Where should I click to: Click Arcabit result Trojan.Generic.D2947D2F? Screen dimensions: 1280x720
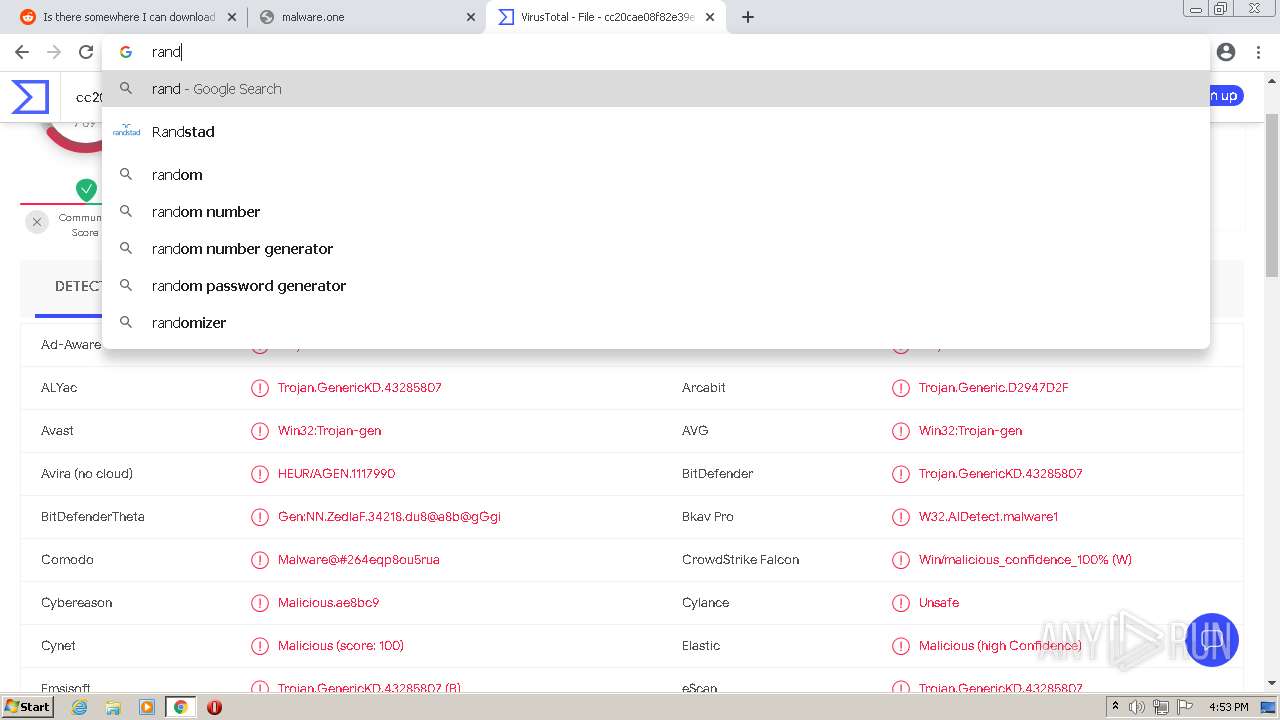[994, 388]
